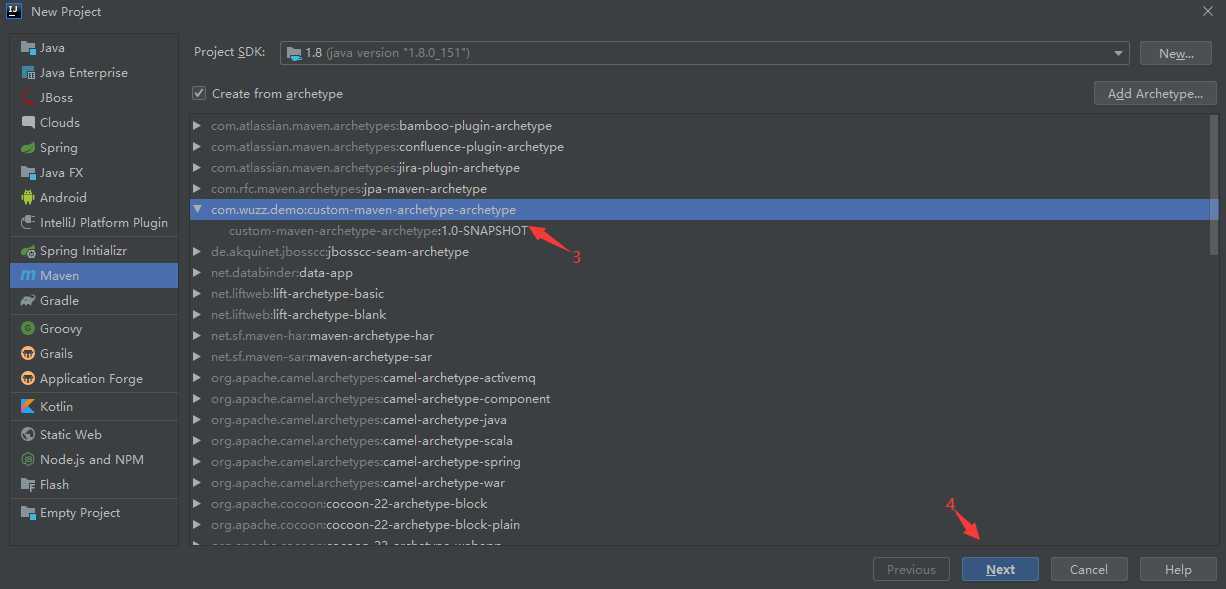Click the Cancel button
The height and width of the screenshot is (589, 1226).
click(x=1088, y=570)
